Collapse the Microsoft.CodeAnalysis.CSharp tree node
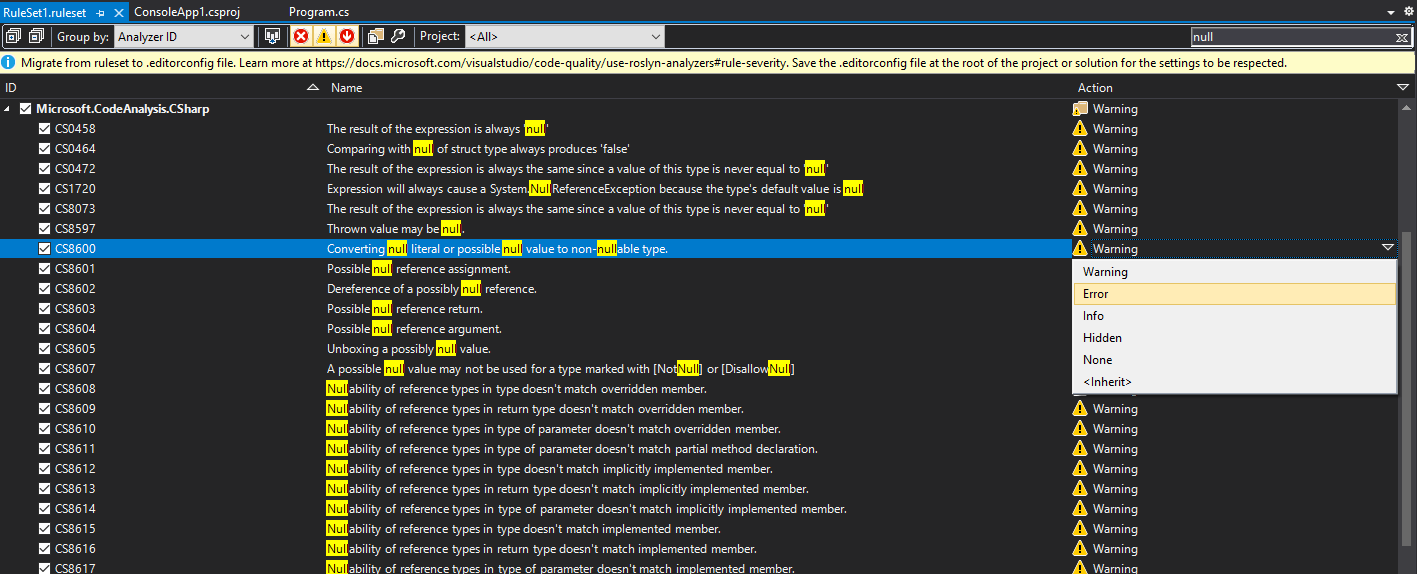Image resolution: width=1417 pixels, height=574 pixels. 9,109
